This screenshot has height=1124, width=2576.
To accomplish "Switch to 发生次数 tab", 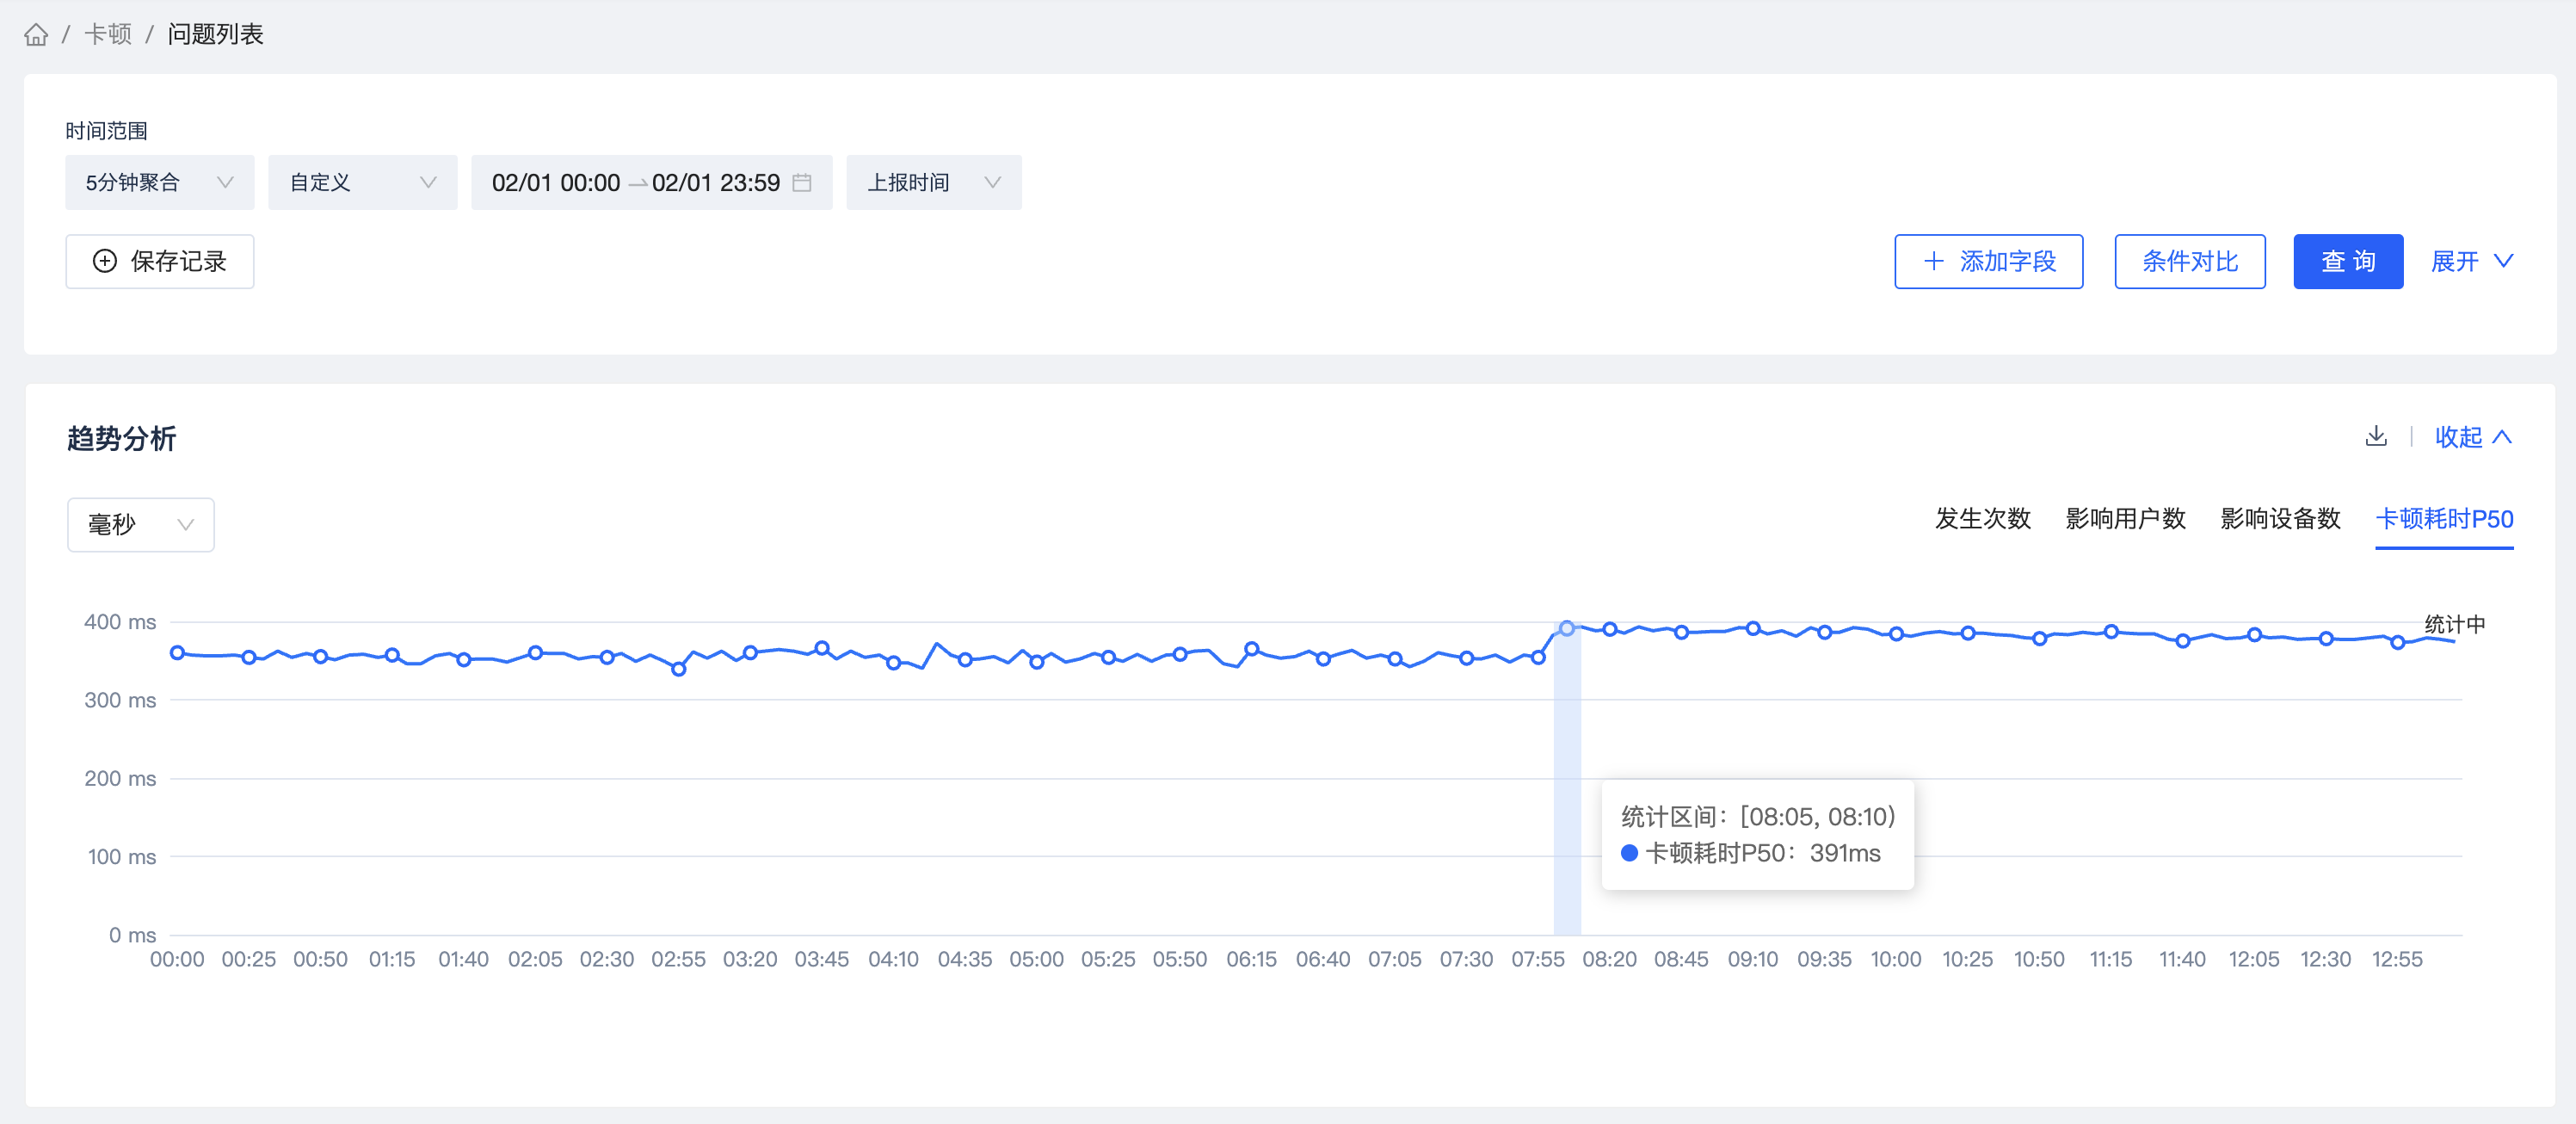I will point(1983,518).
